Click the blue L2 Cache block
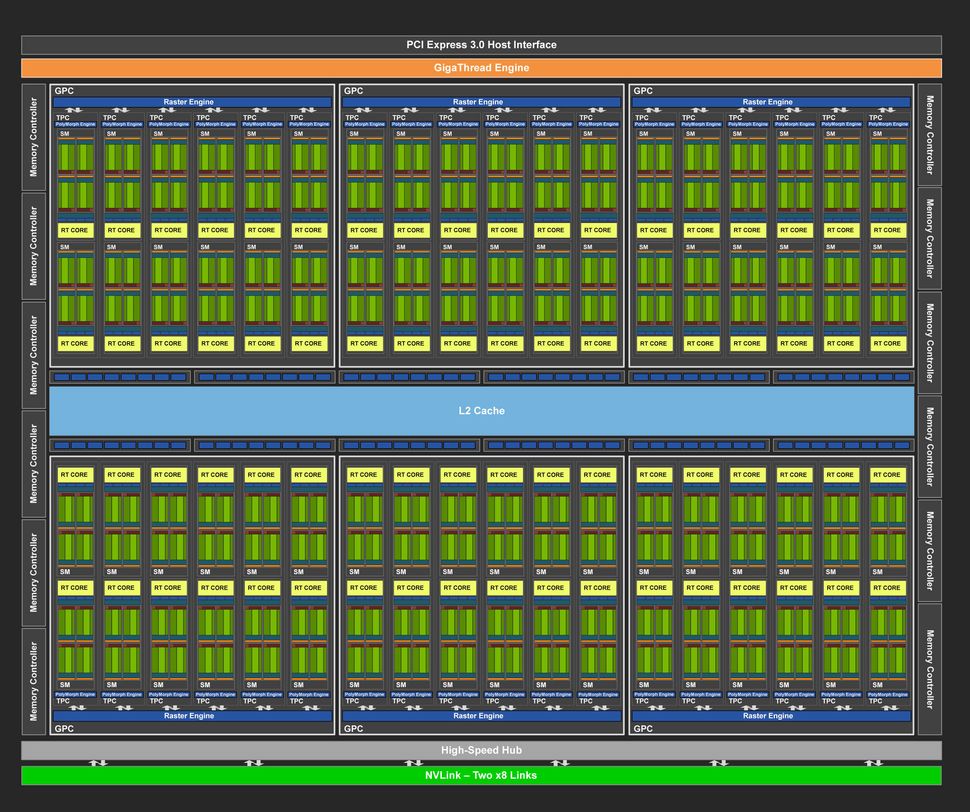970x812 pixels. 481,411
